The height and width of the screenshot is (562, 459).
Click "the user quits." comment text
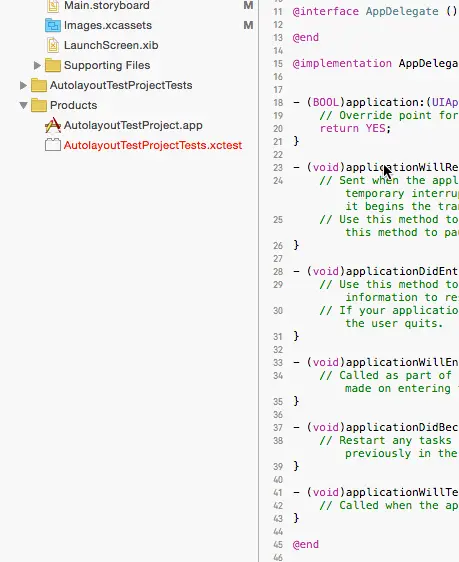point(394,323)
